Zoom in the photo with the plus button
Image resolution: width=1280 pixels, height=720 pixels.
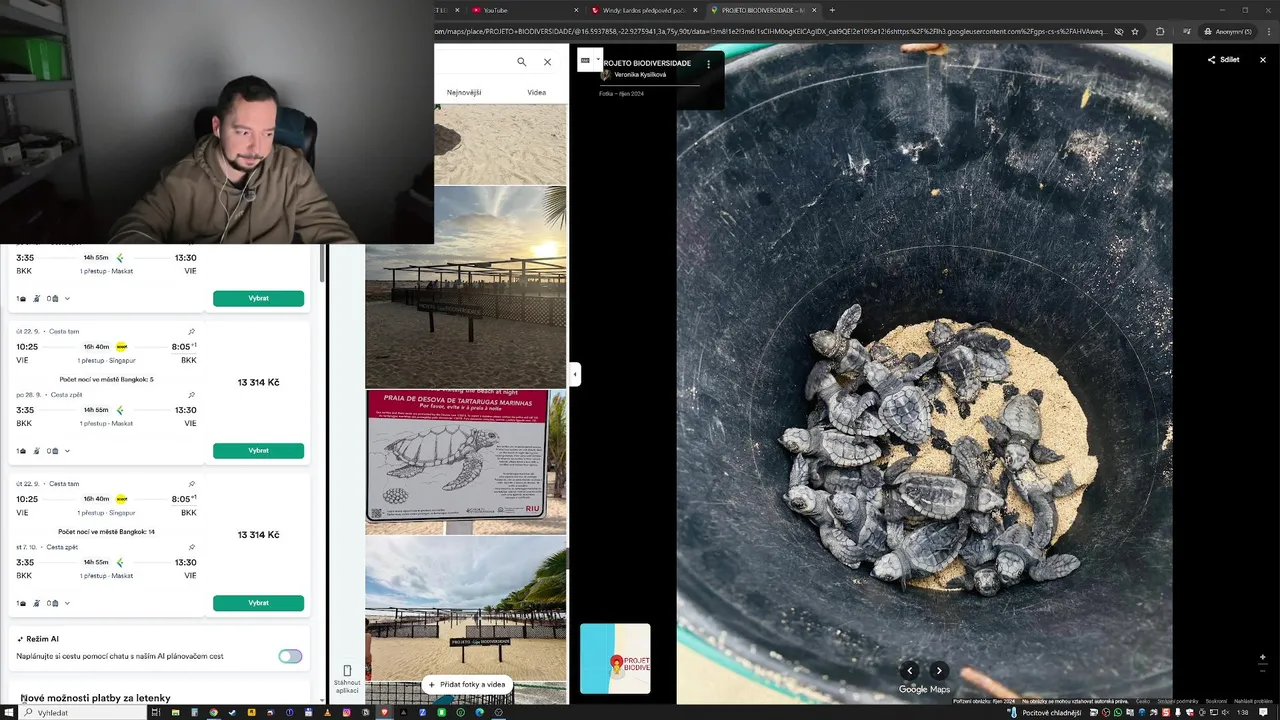1262,657
